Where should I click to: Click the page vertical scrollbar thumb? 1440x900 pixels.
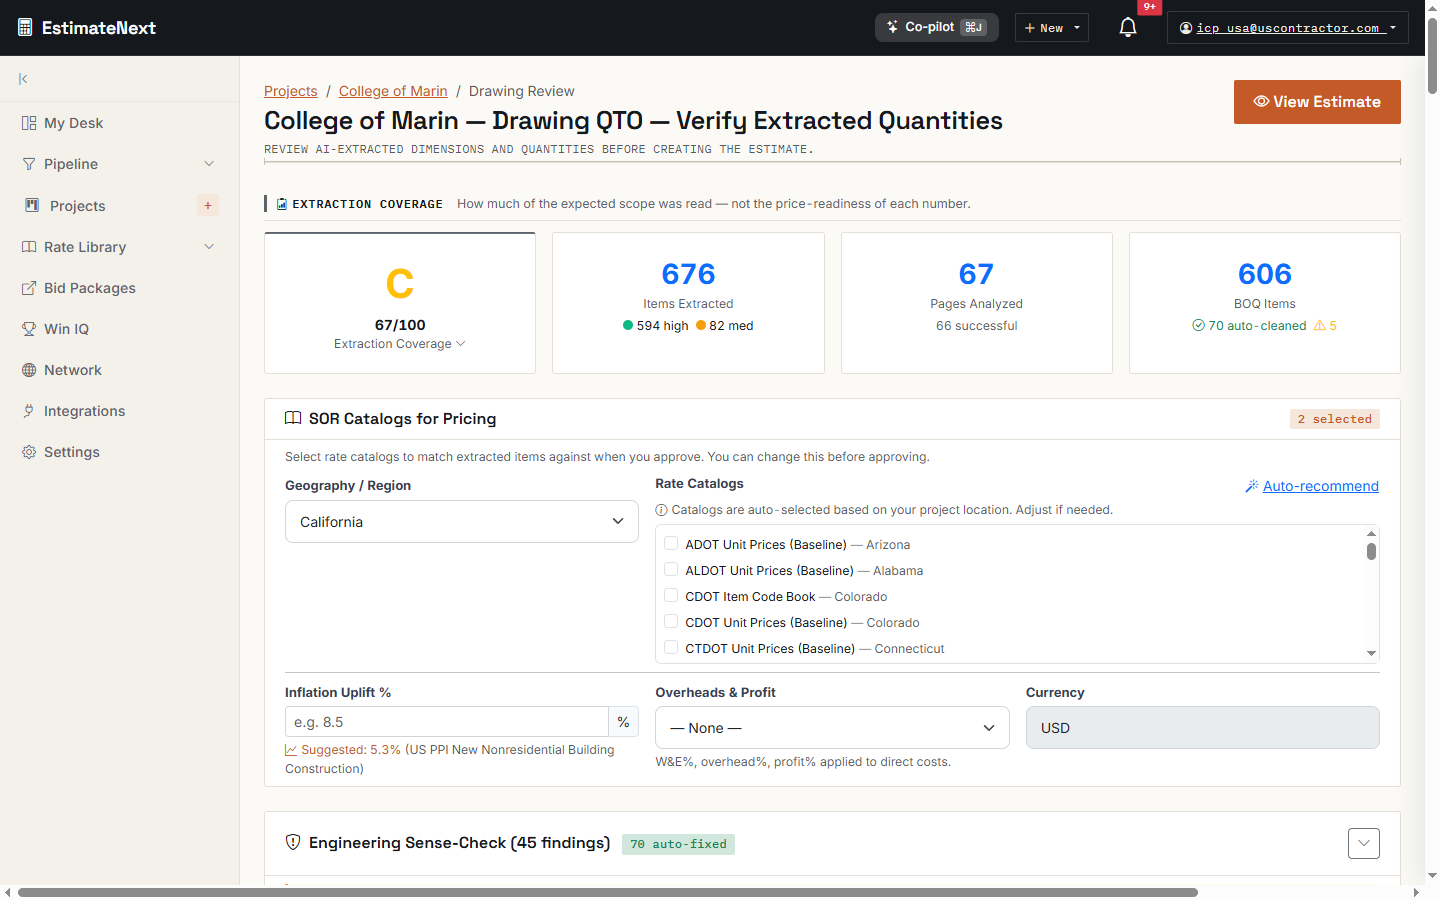click(x=1432, y=55)
